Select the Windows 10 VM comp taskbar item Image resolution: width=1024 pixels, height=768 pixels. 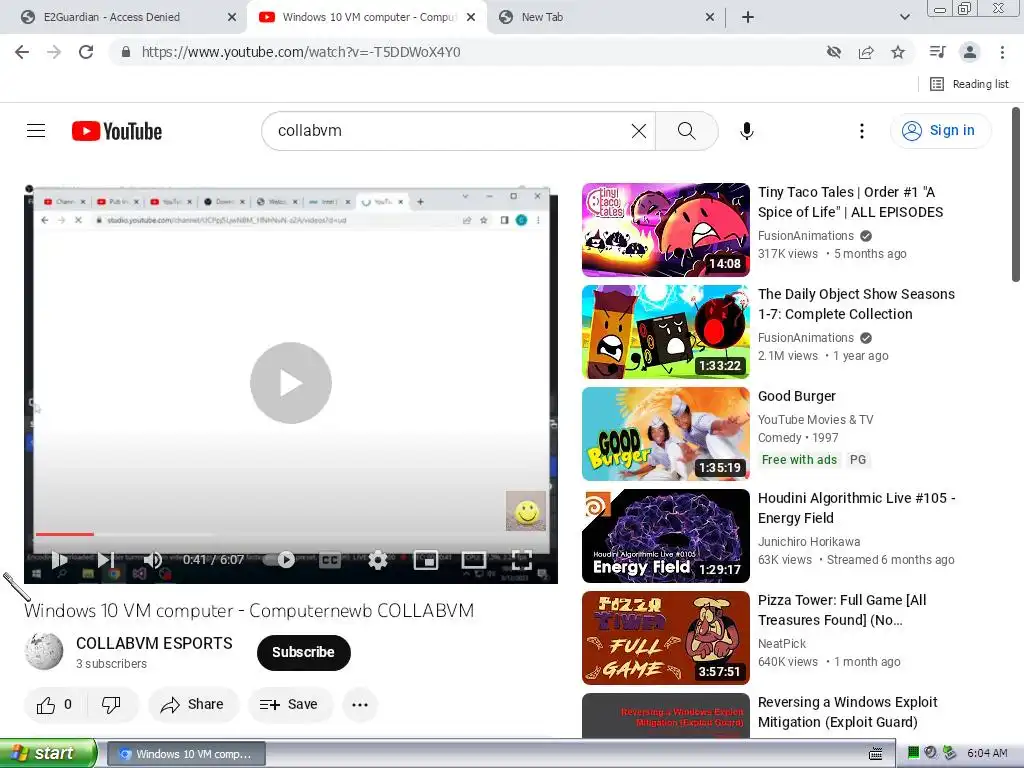pos(186,754)
